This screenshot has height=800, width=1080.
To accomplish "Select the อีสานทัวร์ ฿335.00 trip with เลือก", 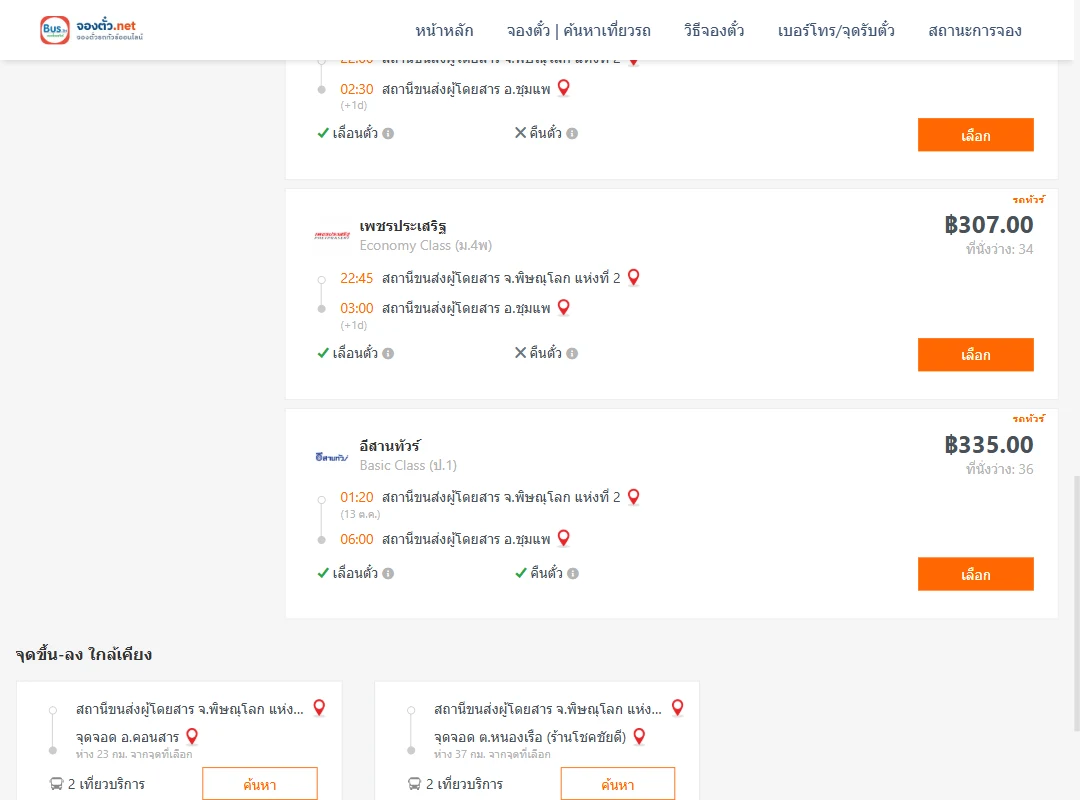I will coord(975,574).
